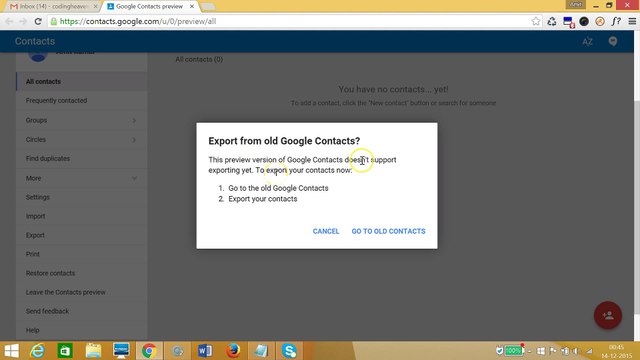This screenshot has width=640, height=360.
Task: Open the new tab button
Action: (208, 7)
